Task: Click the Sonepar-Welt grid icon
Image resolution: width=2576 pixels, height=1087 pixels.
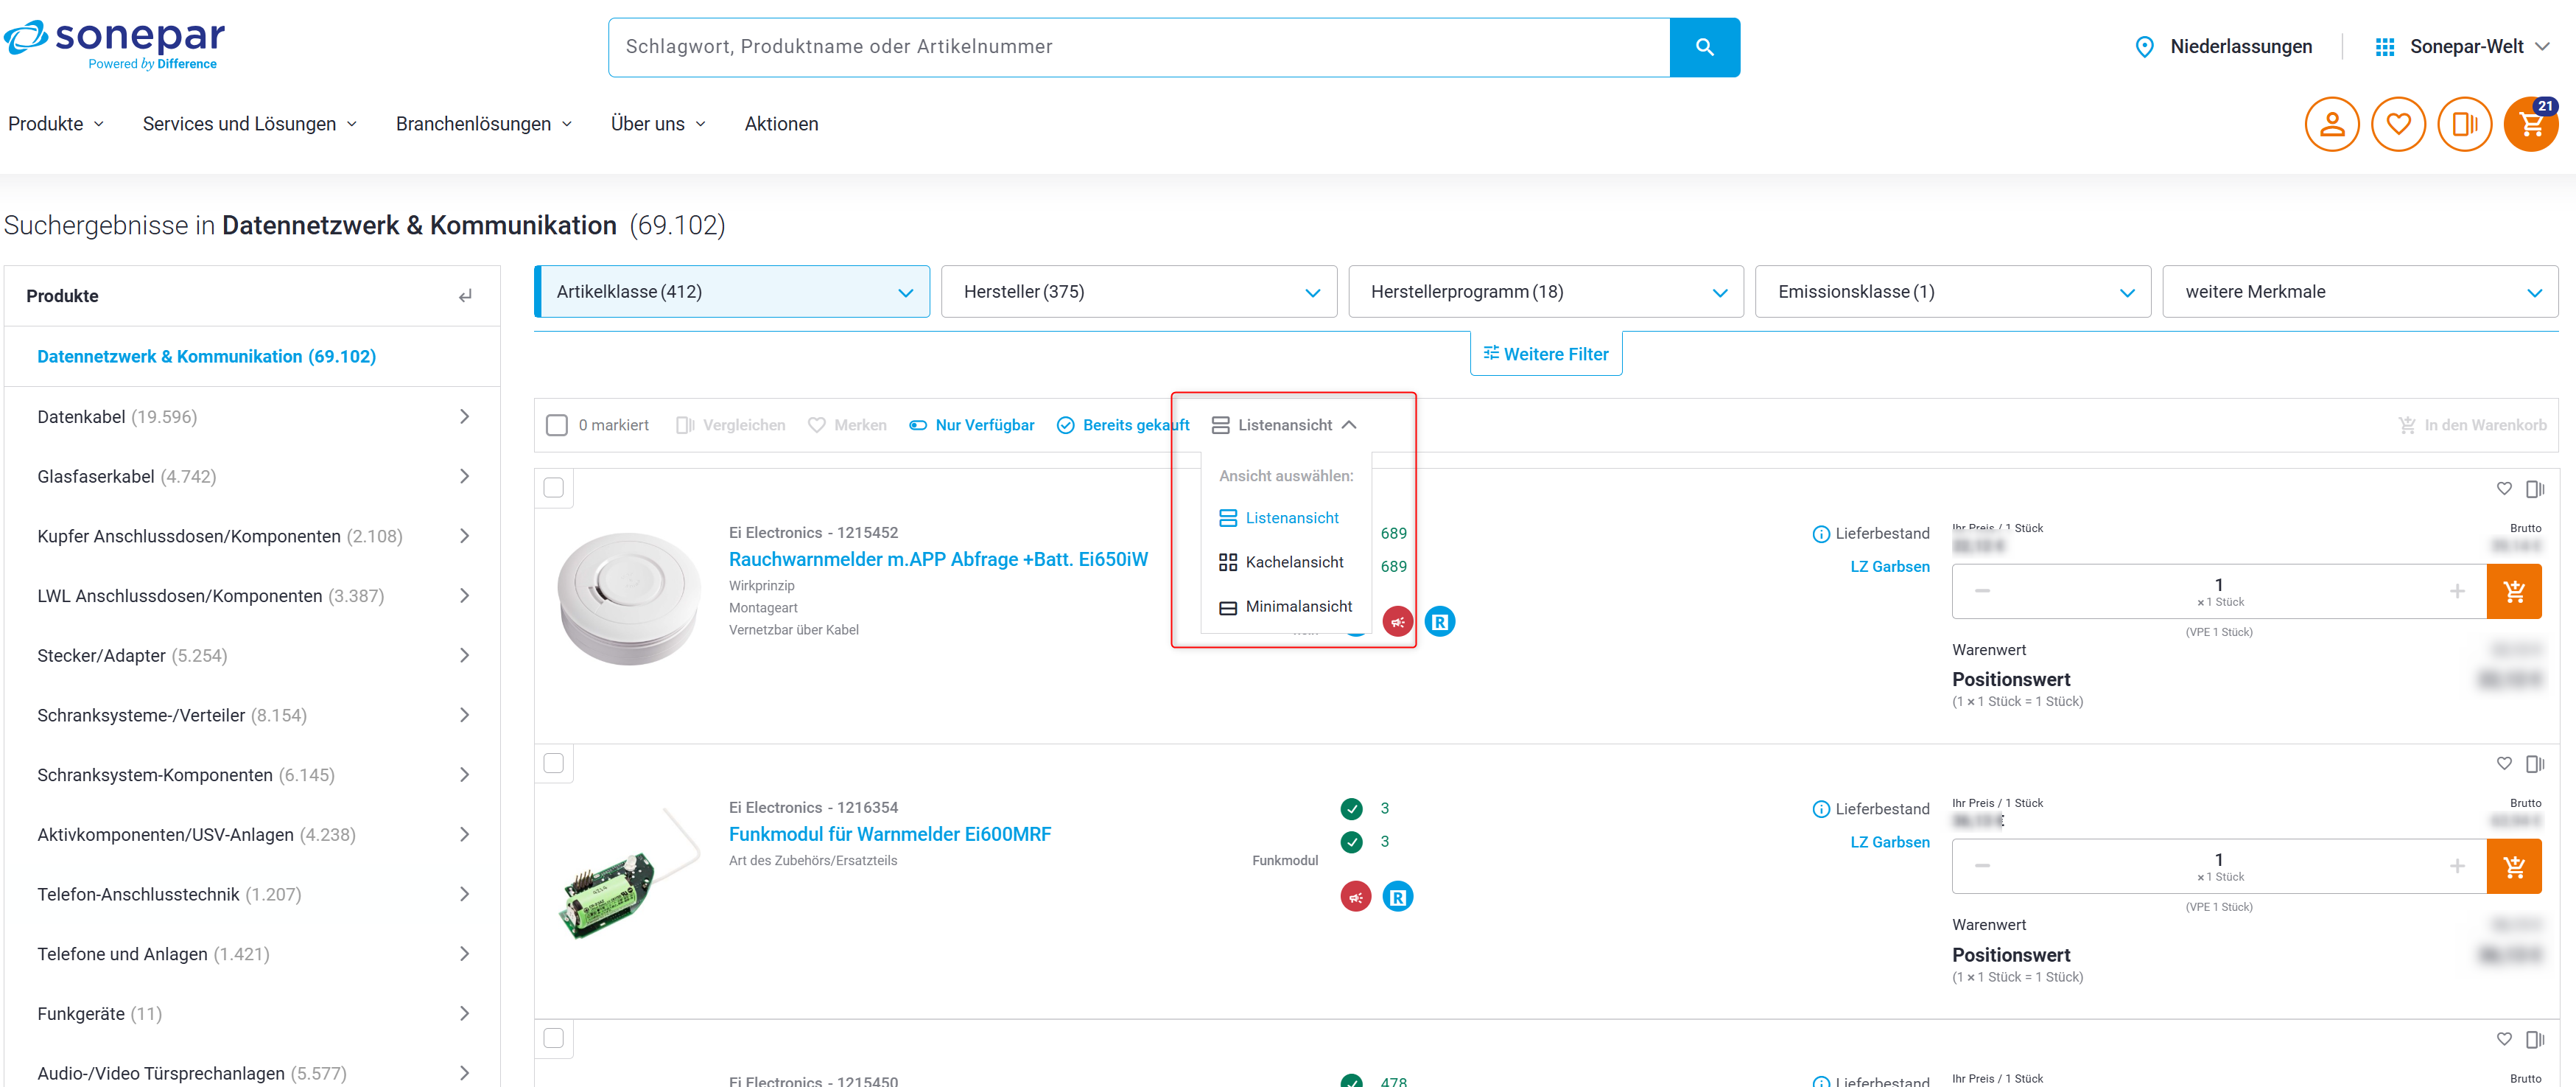Action: 2384,47
